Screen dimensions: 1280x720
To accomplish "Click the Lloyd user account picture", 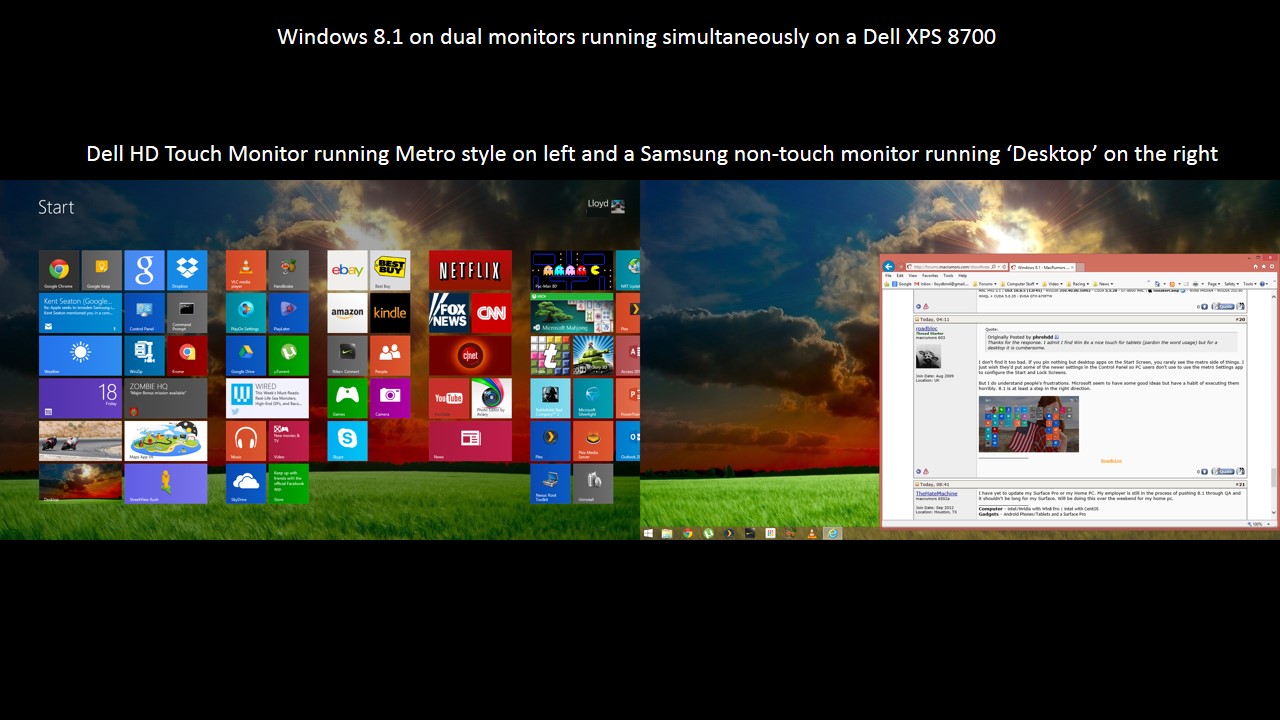I will [618, 205].
